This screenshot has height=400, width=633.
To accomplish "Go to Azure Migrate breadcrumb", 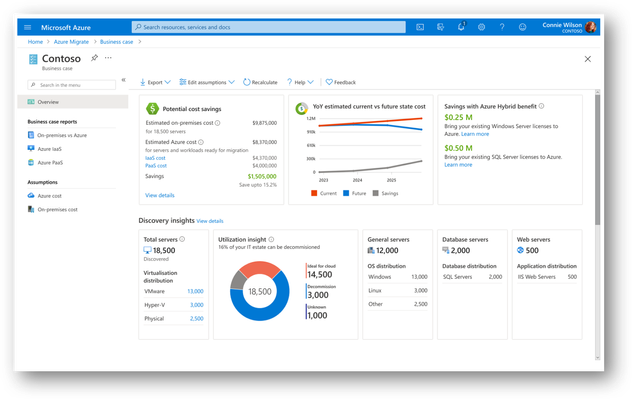I will coord(71,42).
